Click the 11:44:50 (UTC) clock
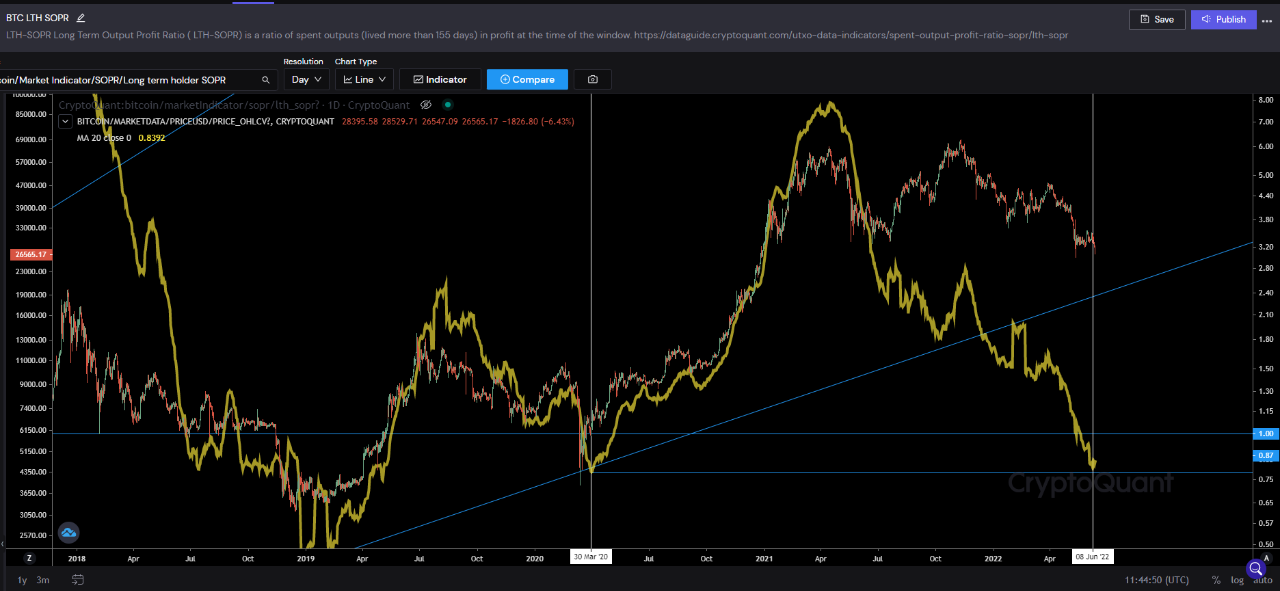The height and width of the screenshot is (591, 1280). point(1156,580)
